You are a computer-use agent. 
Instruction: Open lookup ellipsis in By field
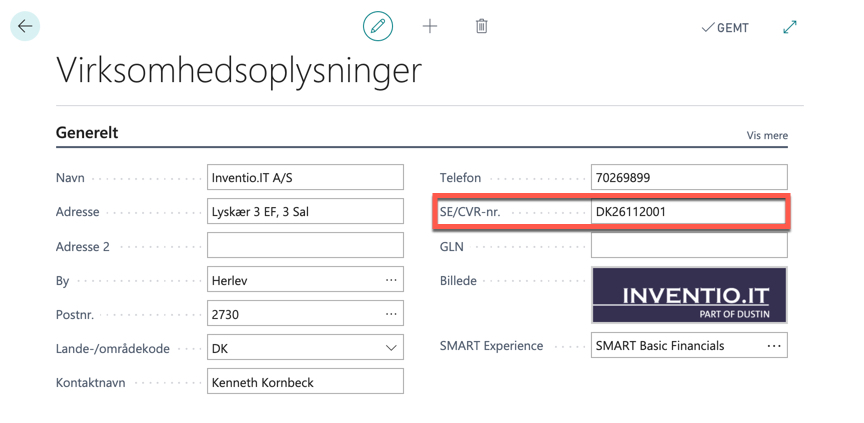[x=391, y=280]
